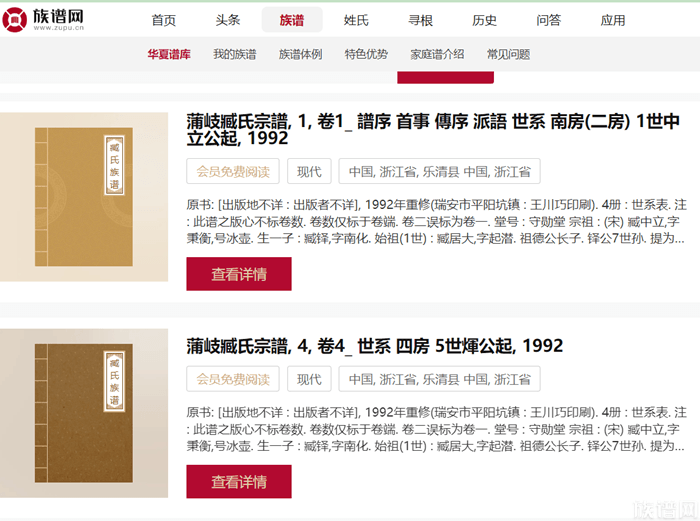Click 查看详情 for the 卷1 genealogy
The width and height of the screenshot is (700, 521).
pos(238,274)
